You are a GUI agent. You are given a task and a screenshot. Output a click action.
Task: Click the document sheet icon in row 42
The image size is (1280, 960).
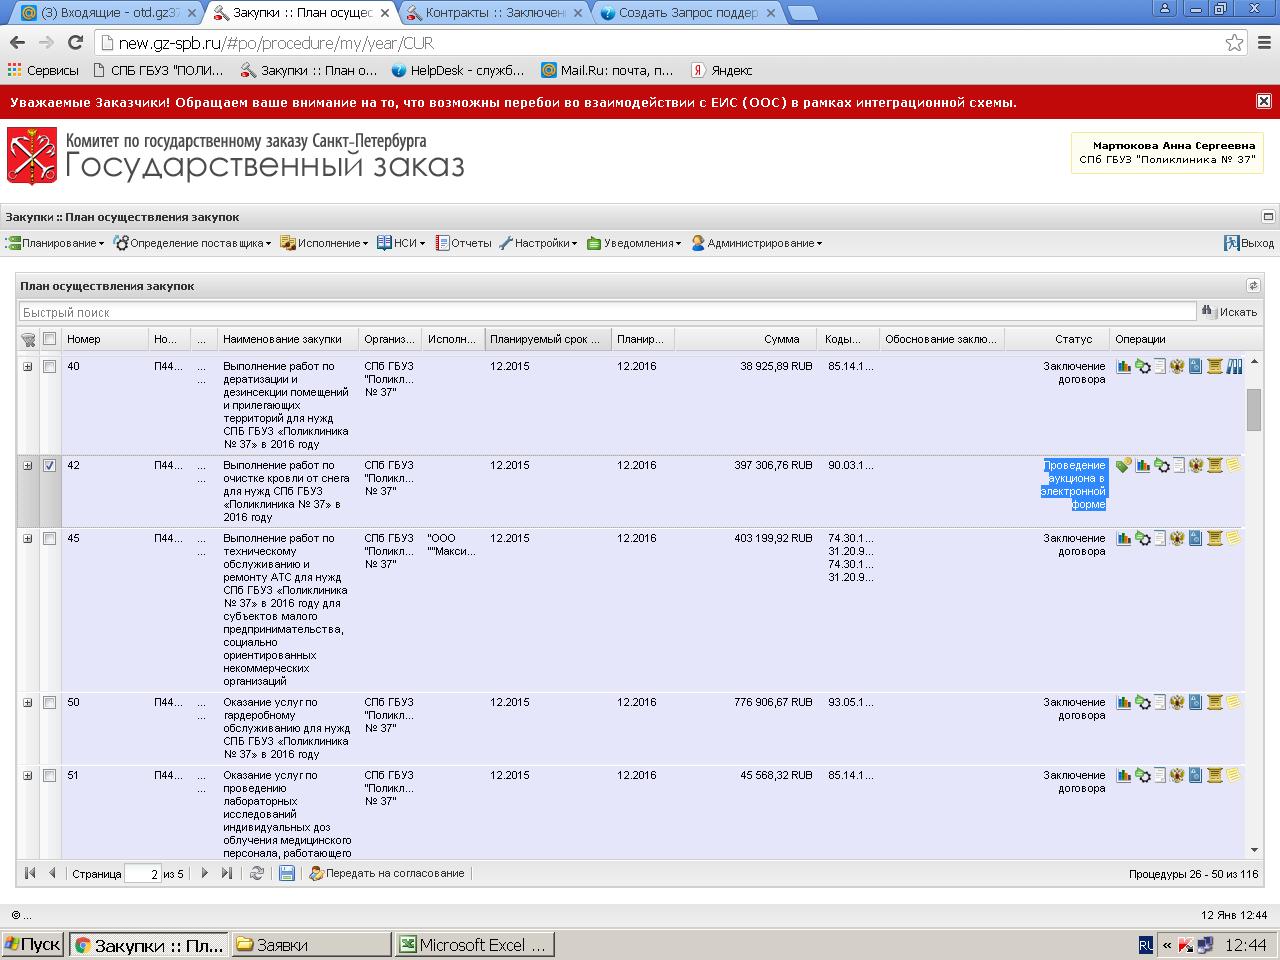[1179, 466]
